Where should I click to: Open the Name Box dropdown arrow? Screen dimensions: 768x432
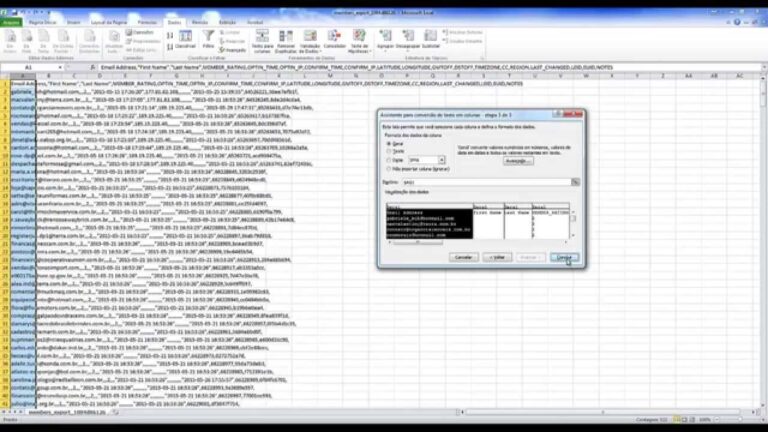tap(60, 67)
